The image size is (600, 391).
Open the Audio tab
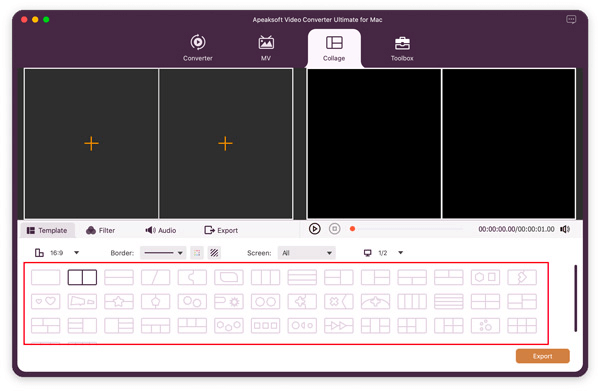pyautogui.click(x=161, y=230)
